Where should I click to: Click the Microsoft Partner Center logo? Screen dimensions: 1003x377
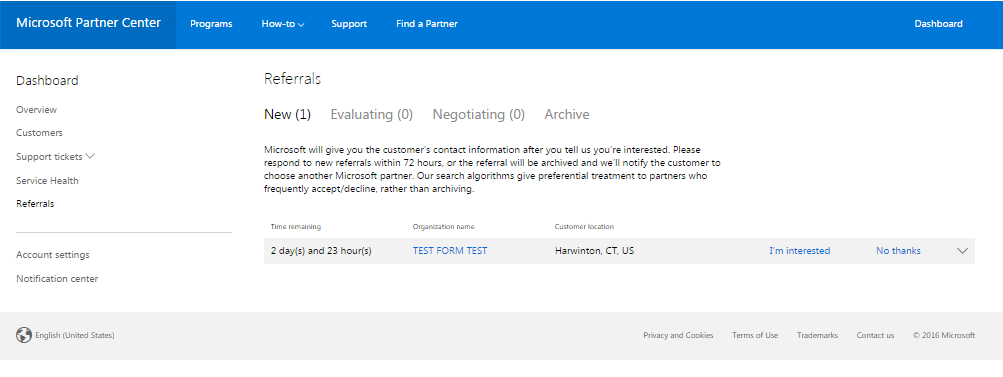(x=88, y=23)
